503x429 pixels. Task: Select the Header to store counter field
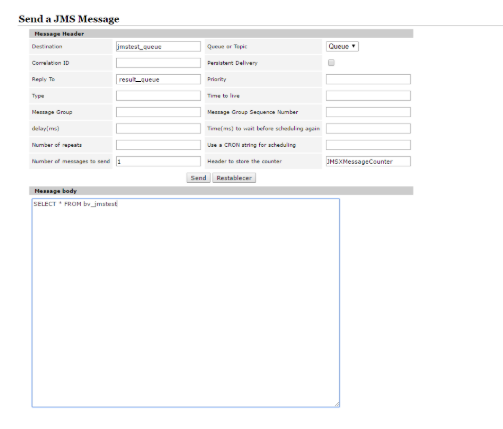[x=368, y=161]
